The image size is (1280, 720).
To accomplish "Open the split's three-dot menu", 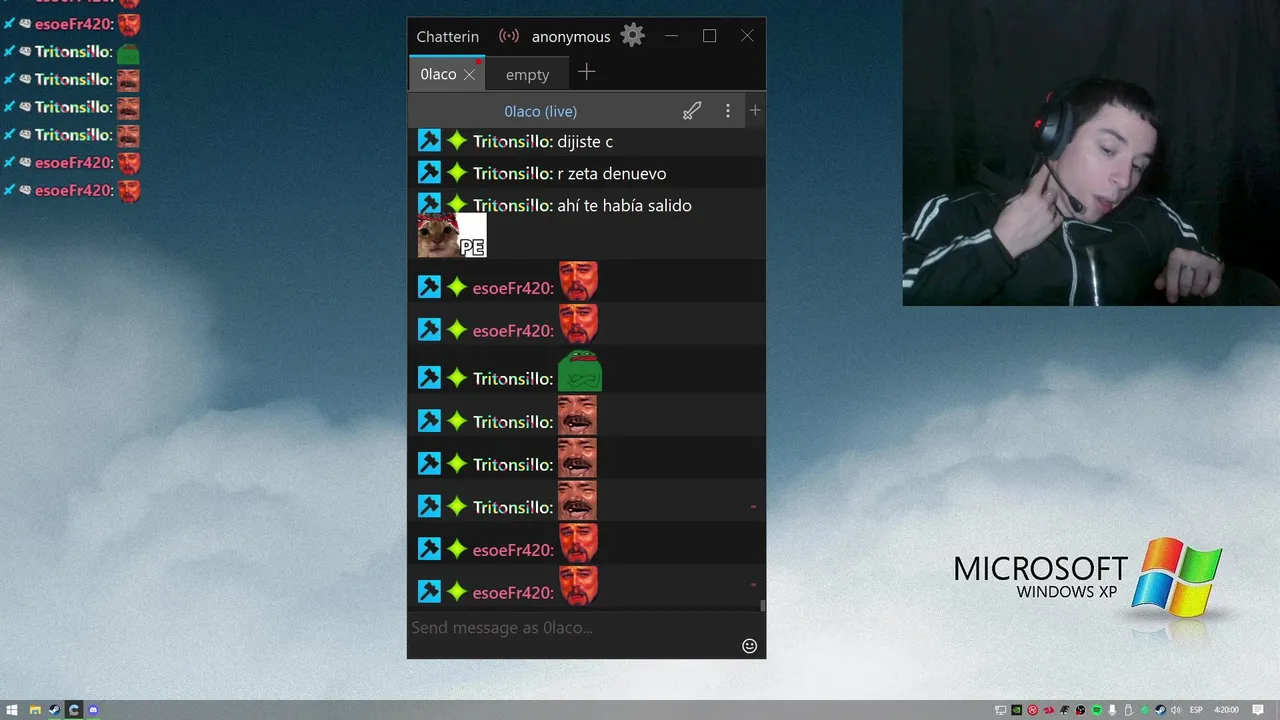I will click(727, 111).
